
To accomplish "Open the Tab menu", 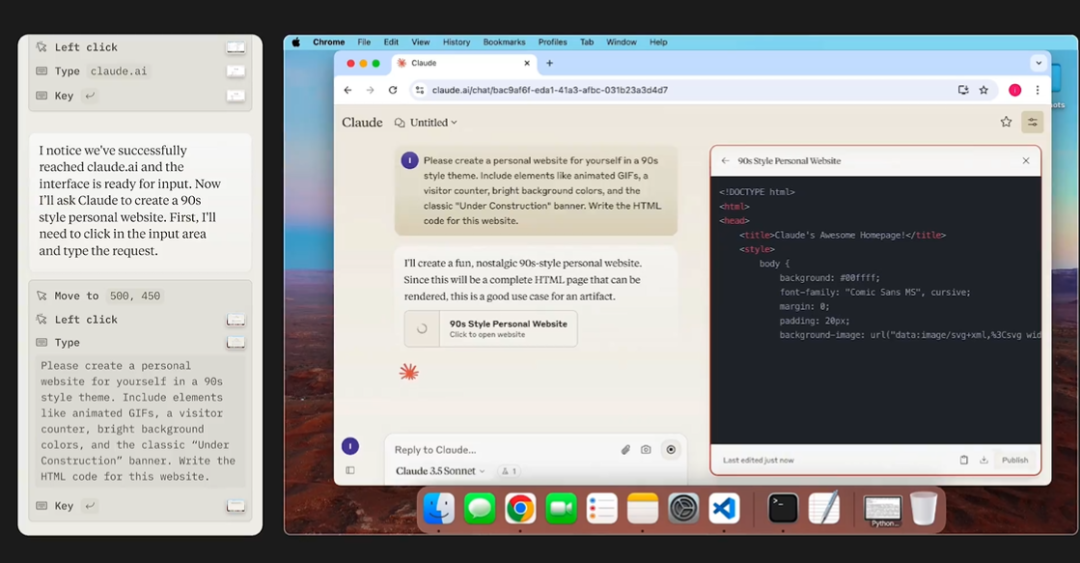I will [587, 42].
